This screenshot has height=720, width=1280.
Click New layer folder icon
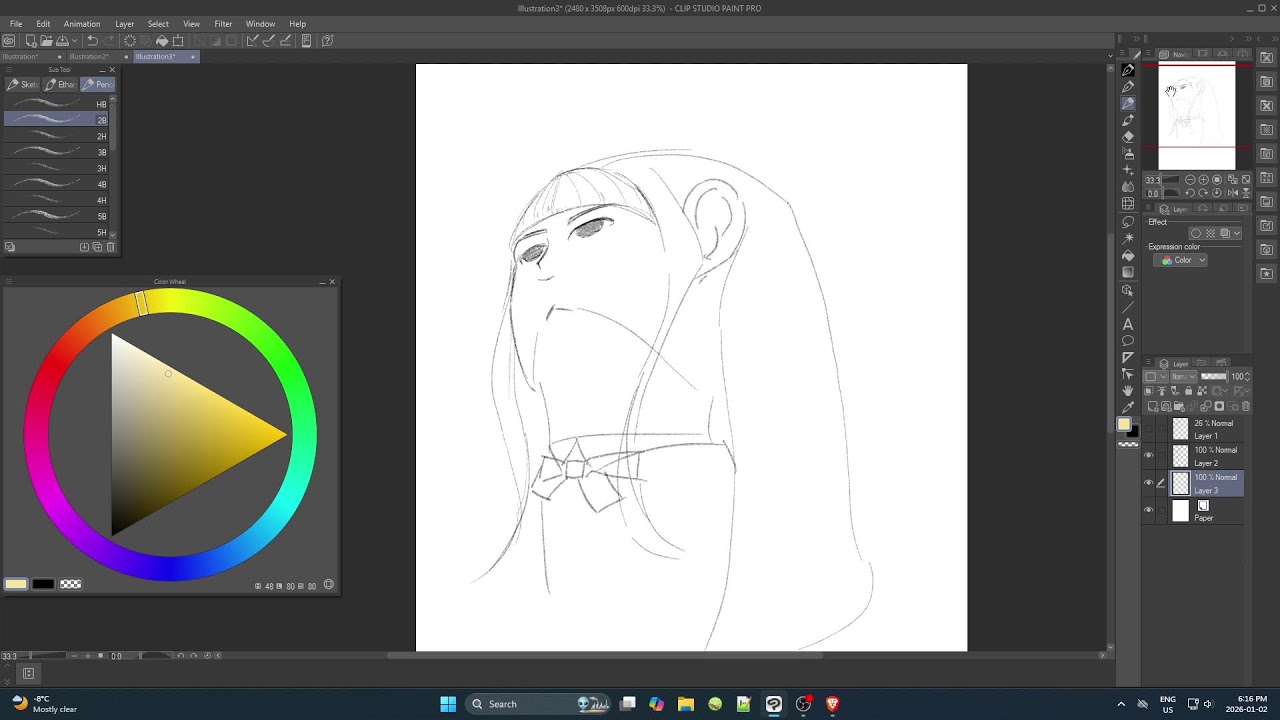point(1179,407)
